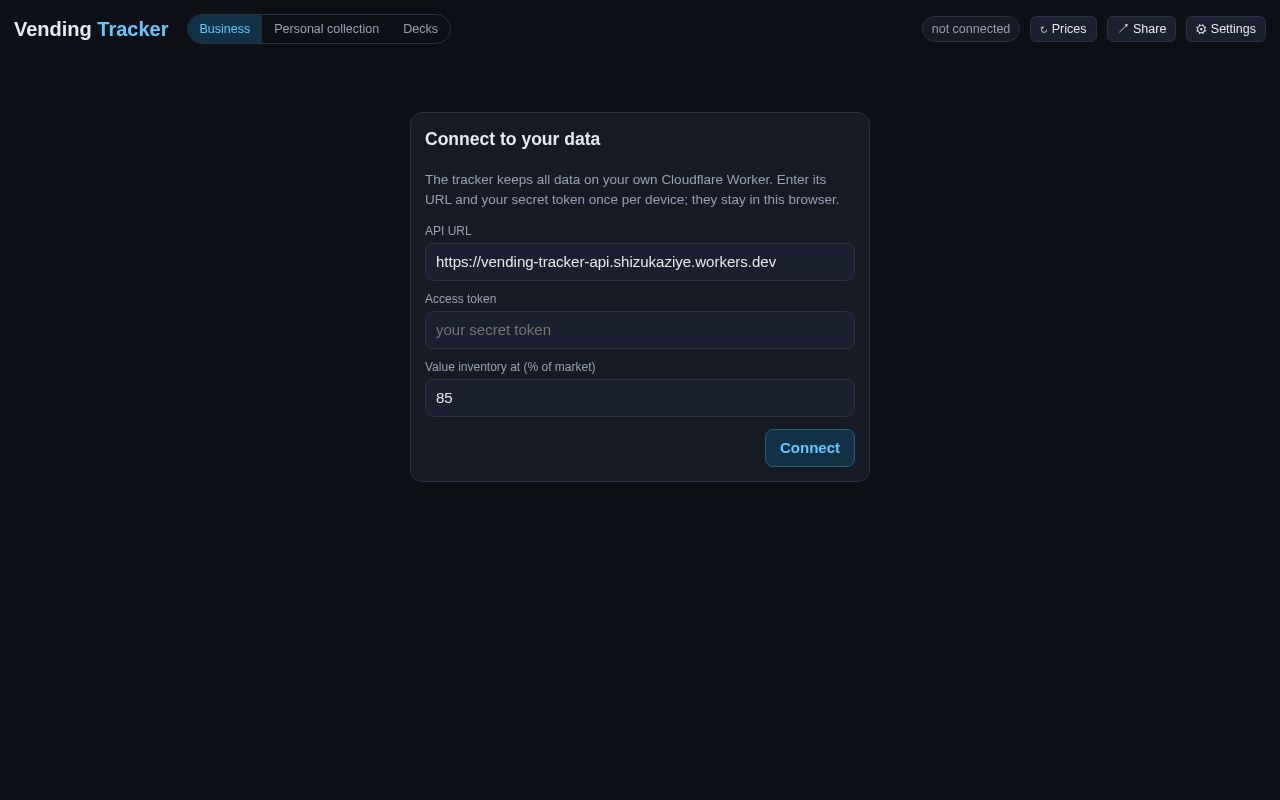Click the Connect button
This screenshot has height=800, width=1280.
810,448
